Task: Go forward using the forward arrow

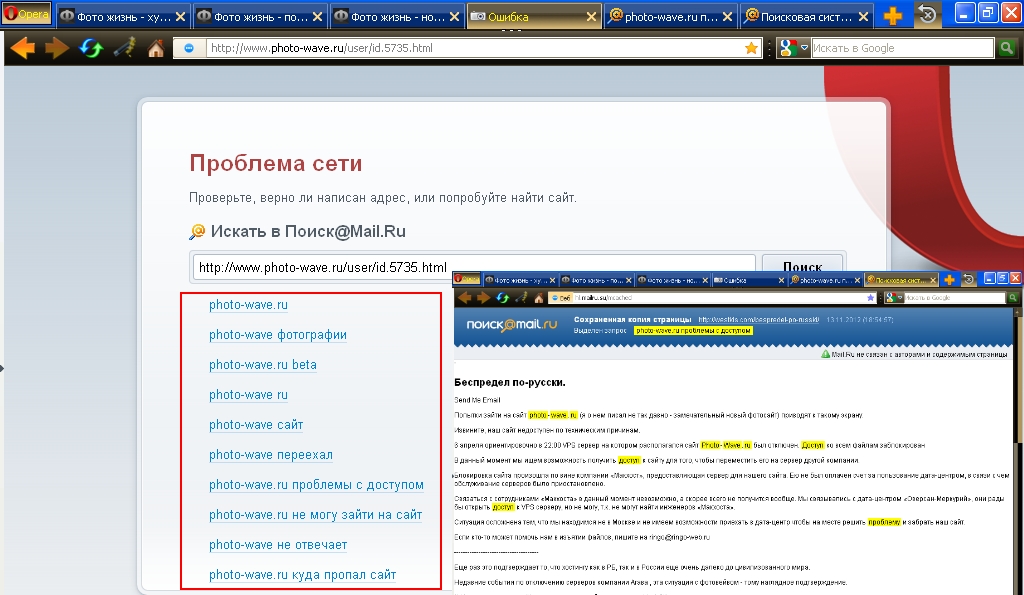Action: pos(57,48)
